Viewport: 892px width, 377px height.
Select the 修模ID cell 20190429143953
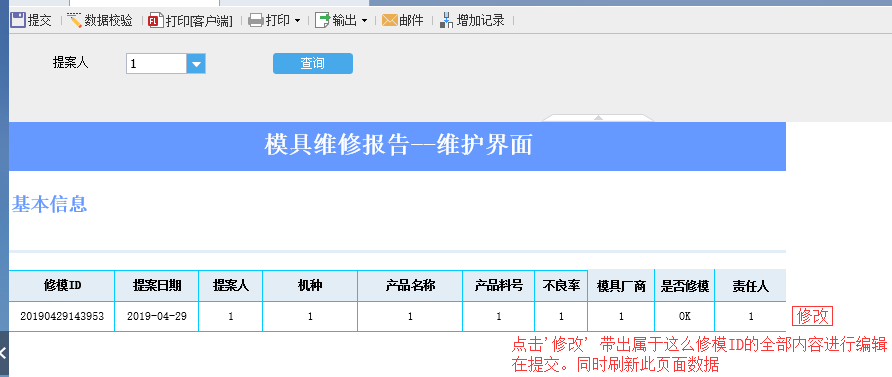click(x=62, y=317)
